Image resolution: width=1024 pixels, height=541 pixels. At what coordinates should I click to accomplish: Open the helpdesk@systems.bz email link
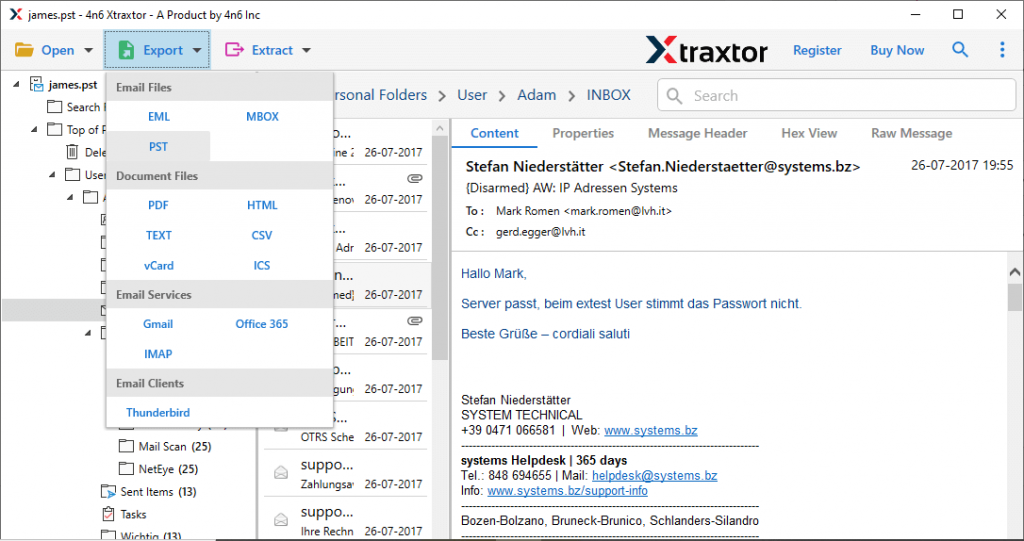[x=654, y=476]
